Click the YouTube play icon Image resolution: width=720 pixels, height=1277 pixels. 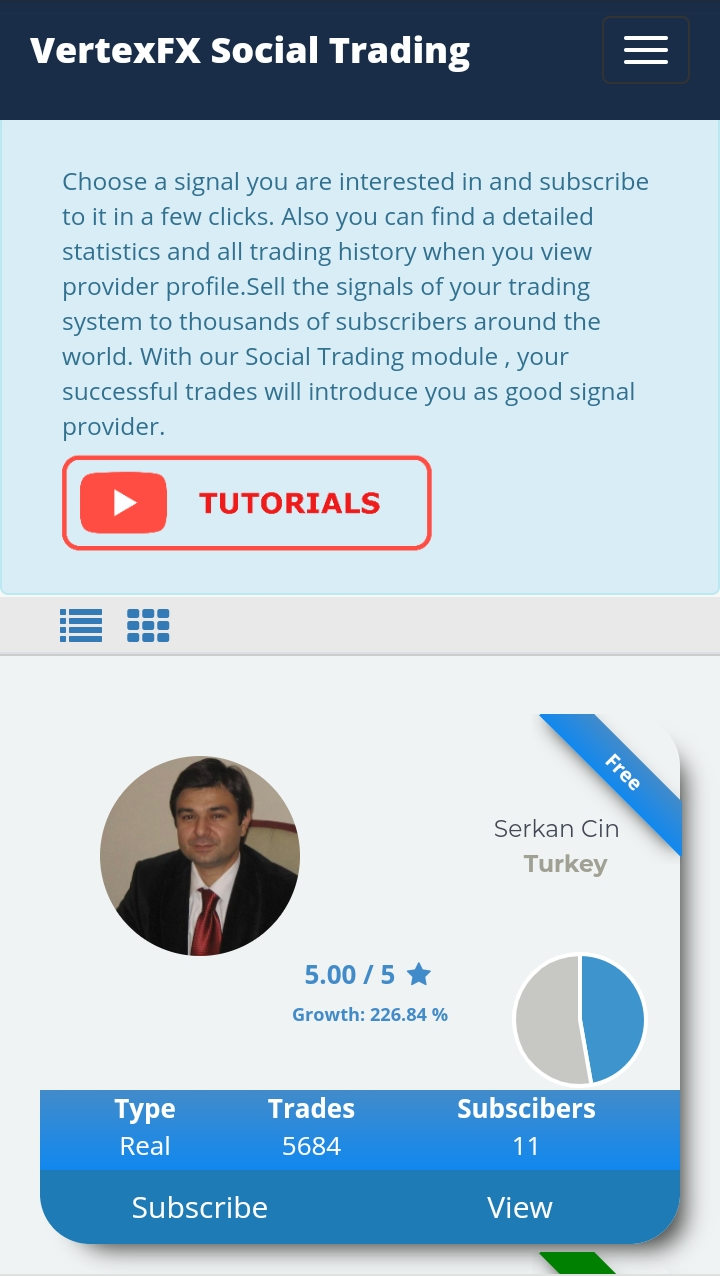pyautogui.click(x=124, y=503)
